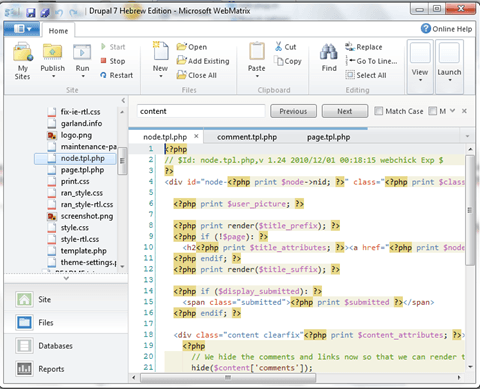
Task: Expand find bar options chevron
Action: (452, 110)
